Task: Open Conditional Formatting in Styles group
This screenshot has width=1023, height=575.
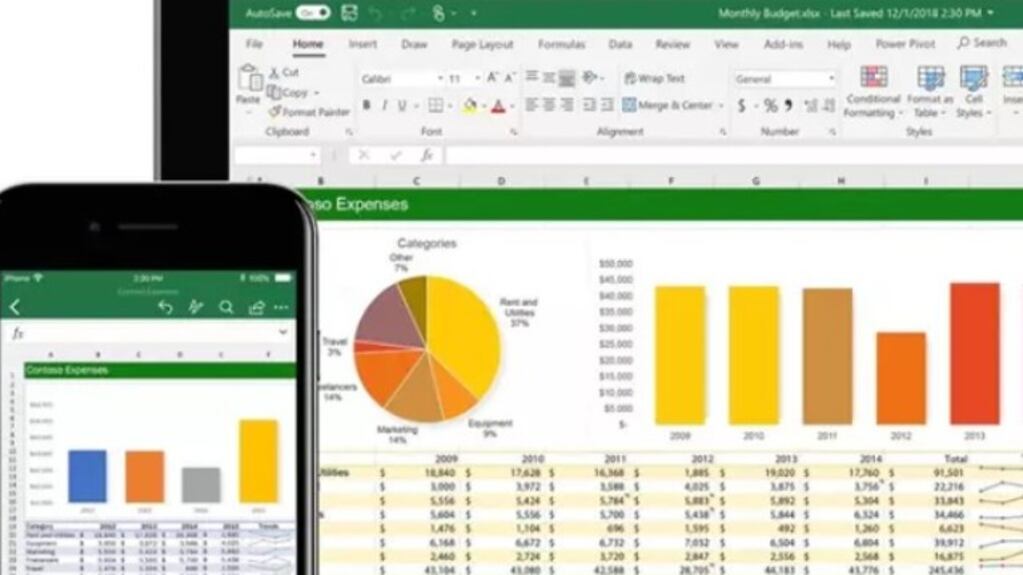Action: [873, 92]
